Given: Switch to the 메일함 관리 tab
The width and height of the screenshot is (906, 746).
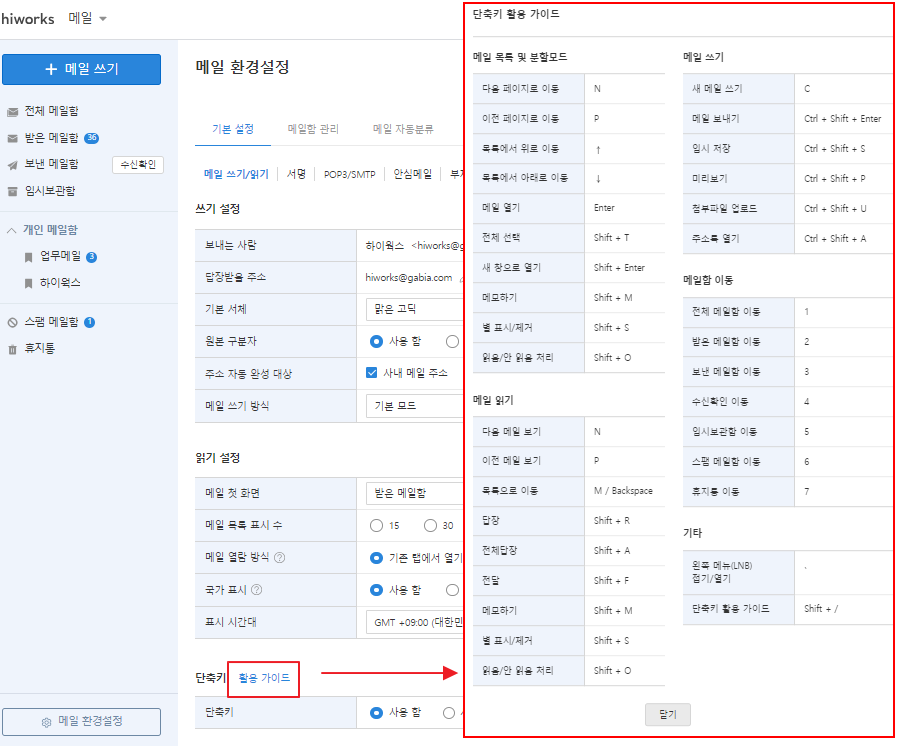Looking at the screenshot, I should [313, 129].
